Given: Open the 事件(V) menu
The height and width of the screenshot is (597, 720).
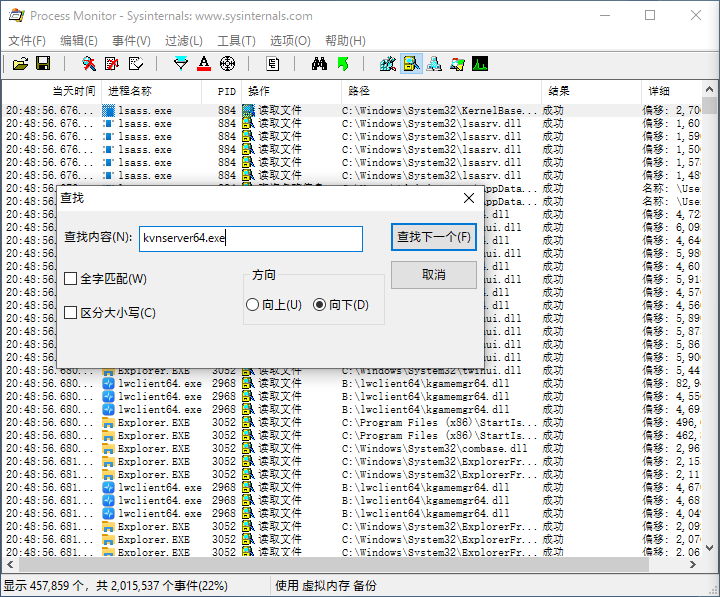Looking at the screenshot, I should coord(131,41).
